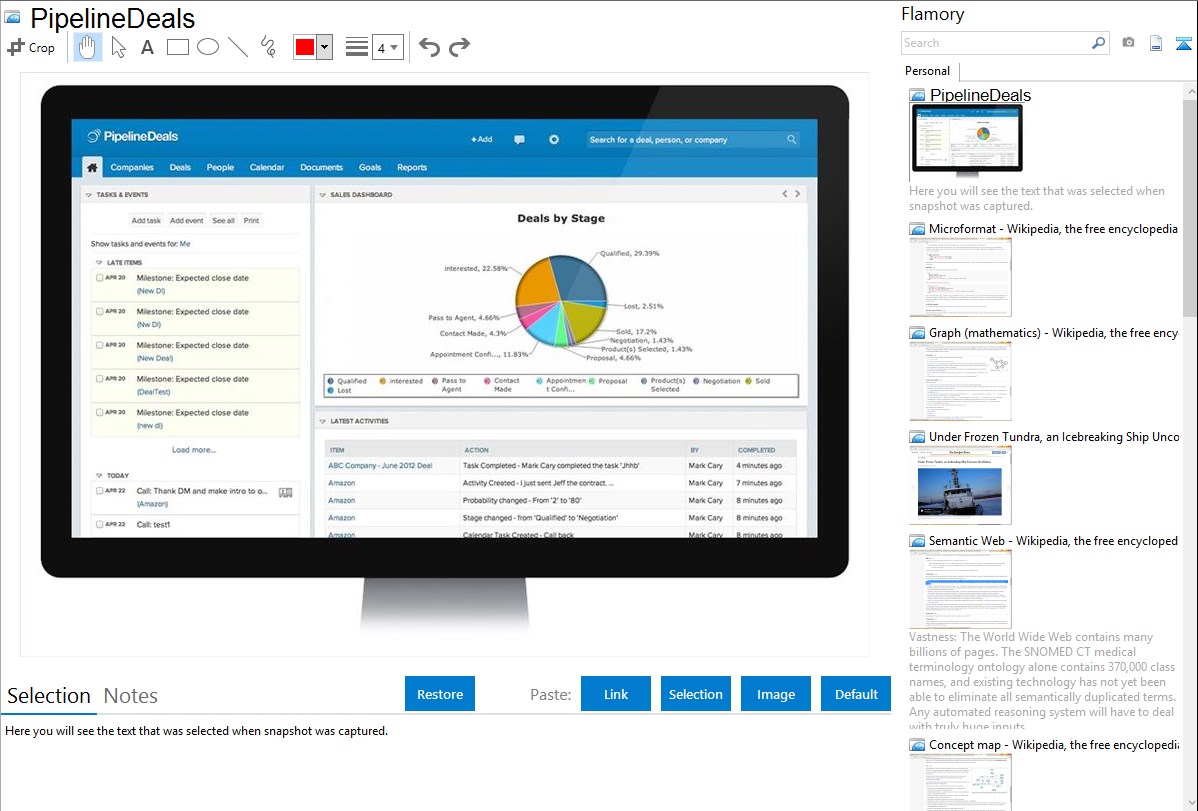Click the grey description under the PipelineDeals thumbnail
Image resolution: width=1198 pixels, height=811 pixels.
click(1037, 199)
